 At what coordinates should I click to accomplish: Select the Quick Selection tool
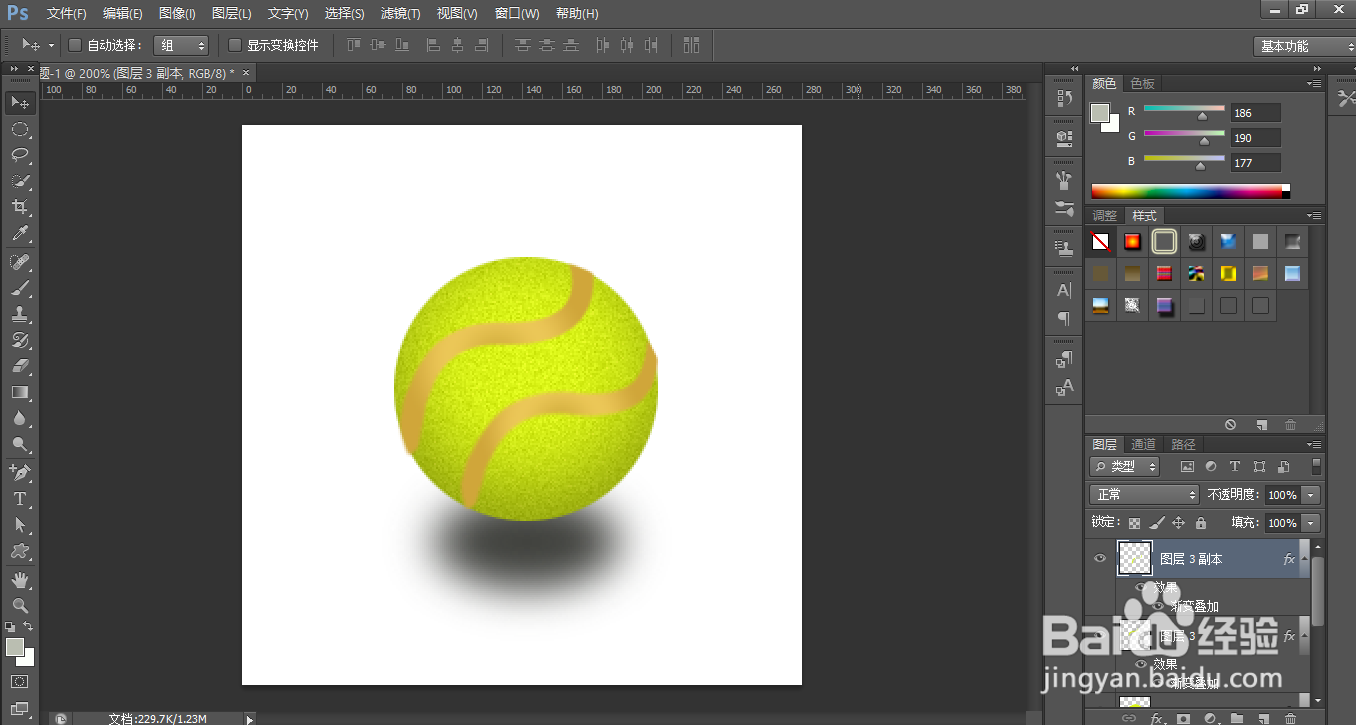20,181
